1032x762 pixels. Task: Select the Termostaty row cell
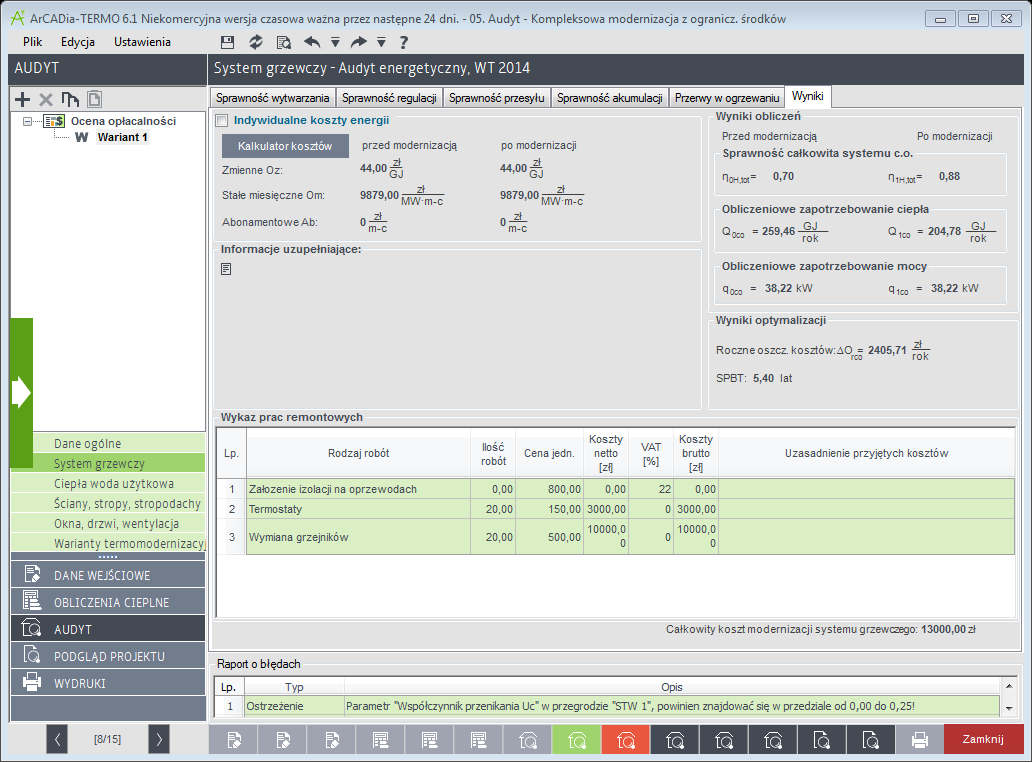tap(358, 509)
